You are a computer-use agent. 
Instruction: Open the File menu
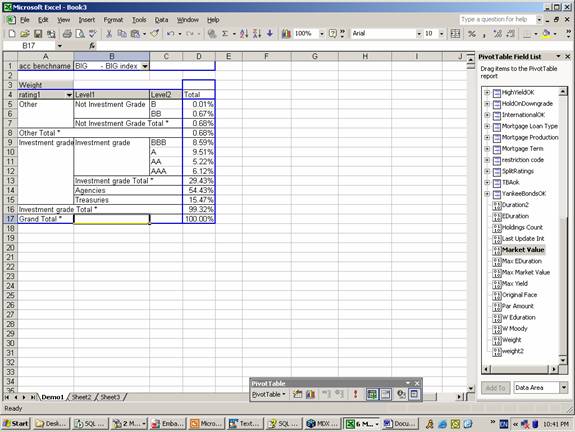click(25, 20)
